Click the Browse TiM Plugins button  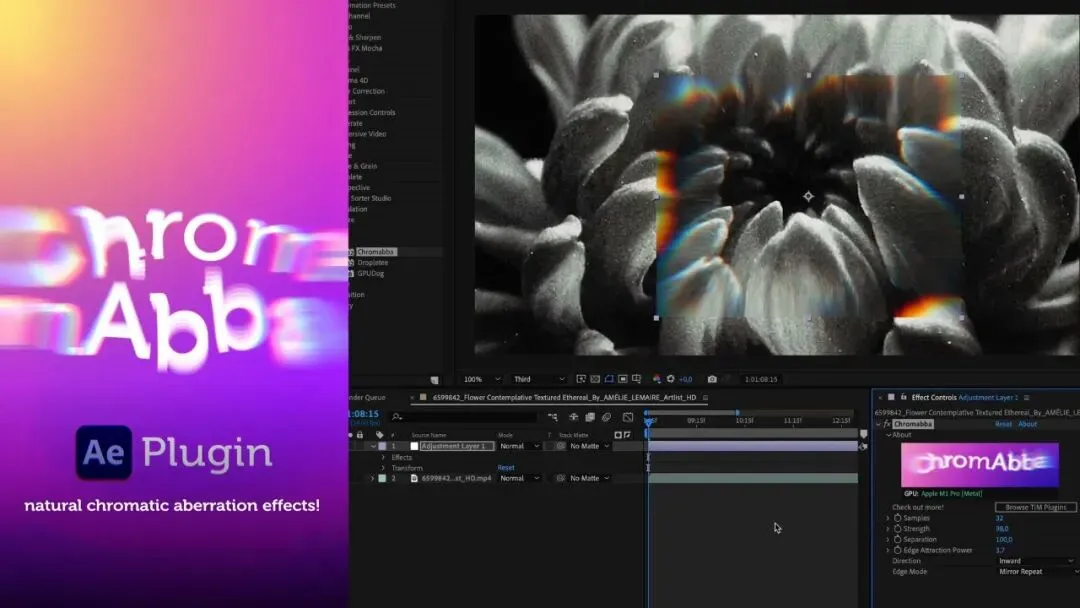coord(1035,507)
